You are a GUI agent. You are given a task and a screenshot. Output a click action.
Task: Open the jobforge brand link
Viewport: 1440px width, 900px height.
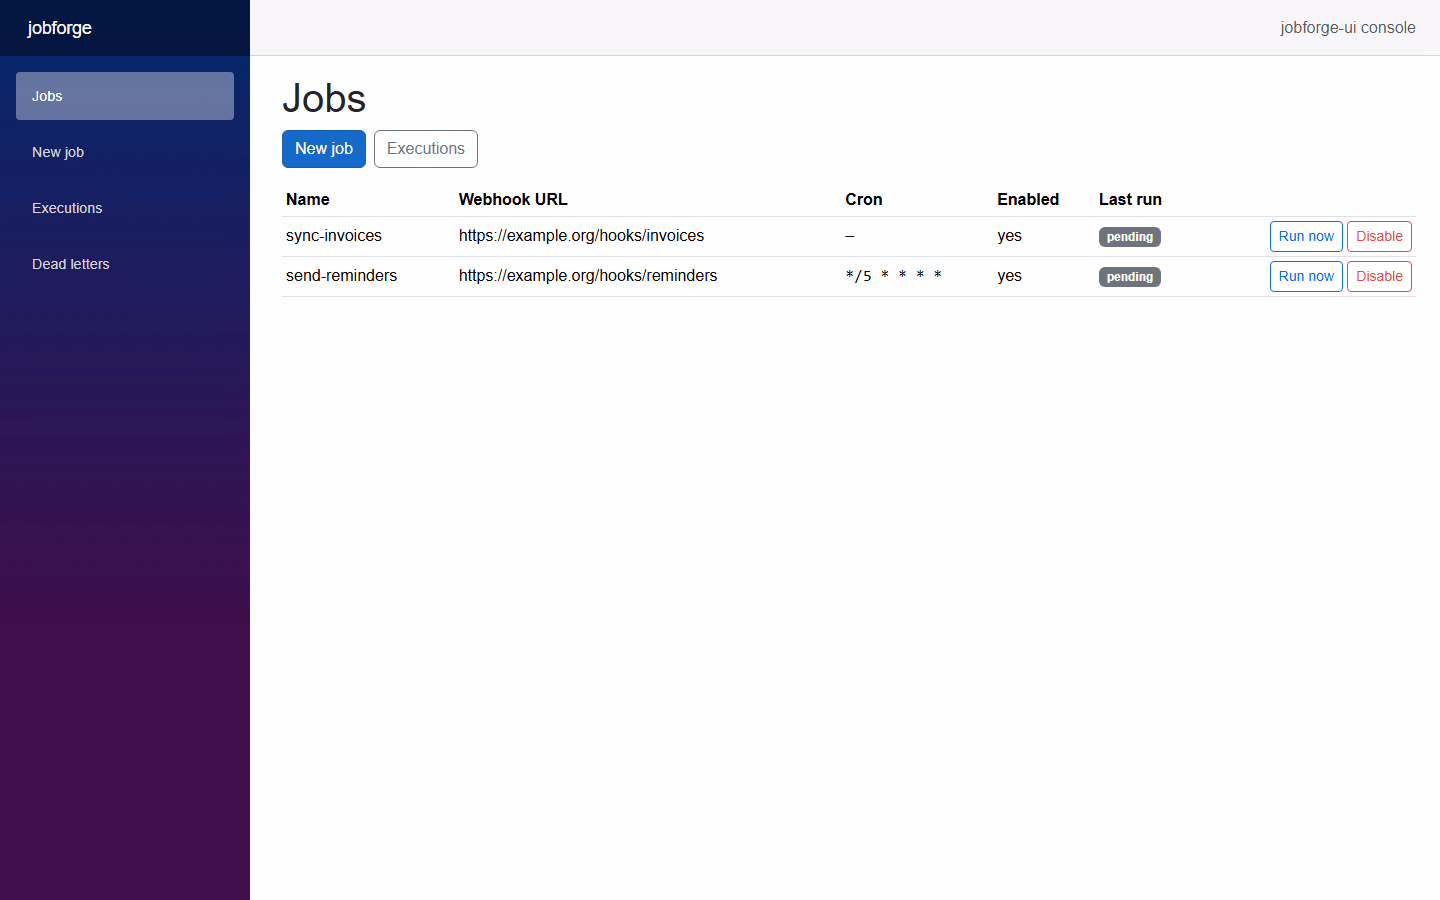pos(60,28)
